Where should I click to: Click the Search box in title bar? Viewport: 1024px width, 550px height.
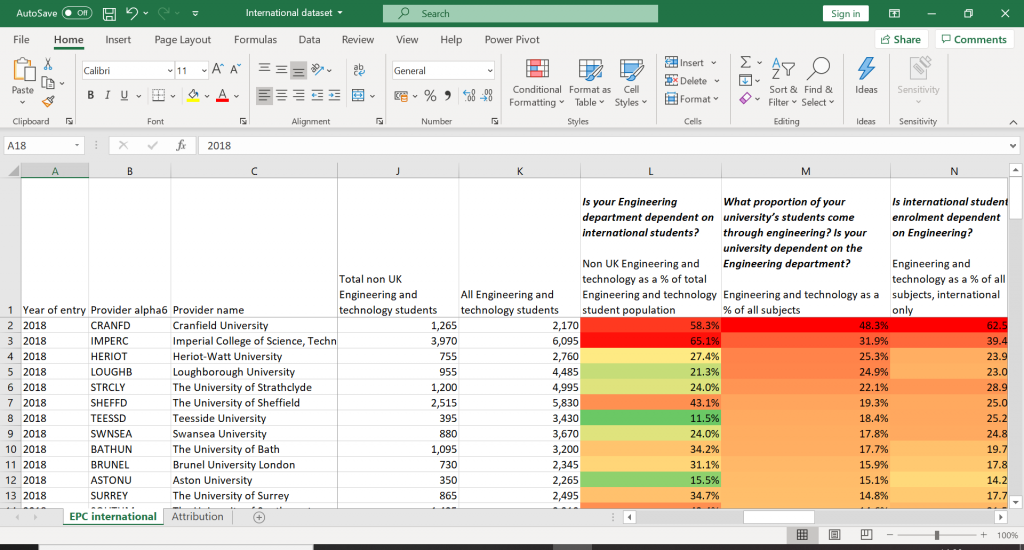click(520, 13)
